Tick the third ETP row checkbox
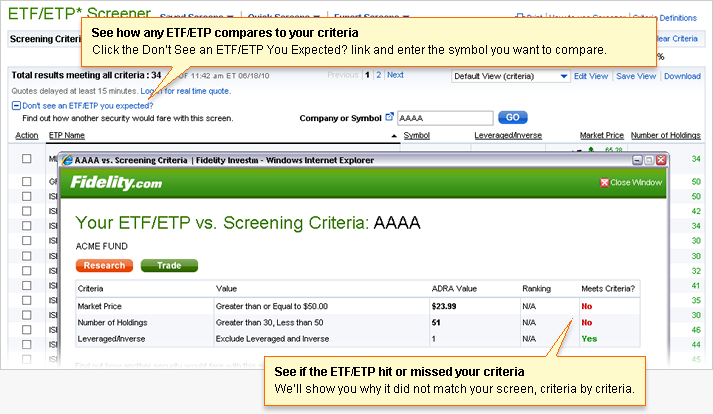This screenshot has height=414, width=713. point(27,196)
